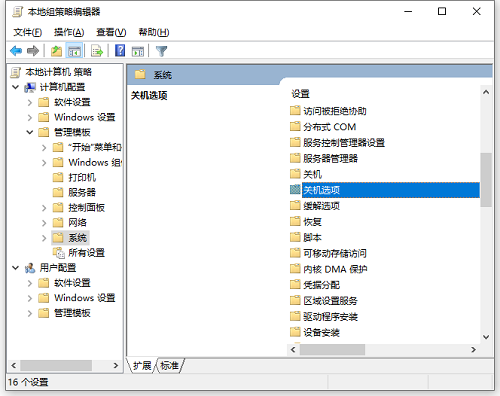Click the 所有设置 icon in tree

coord(59,253)
